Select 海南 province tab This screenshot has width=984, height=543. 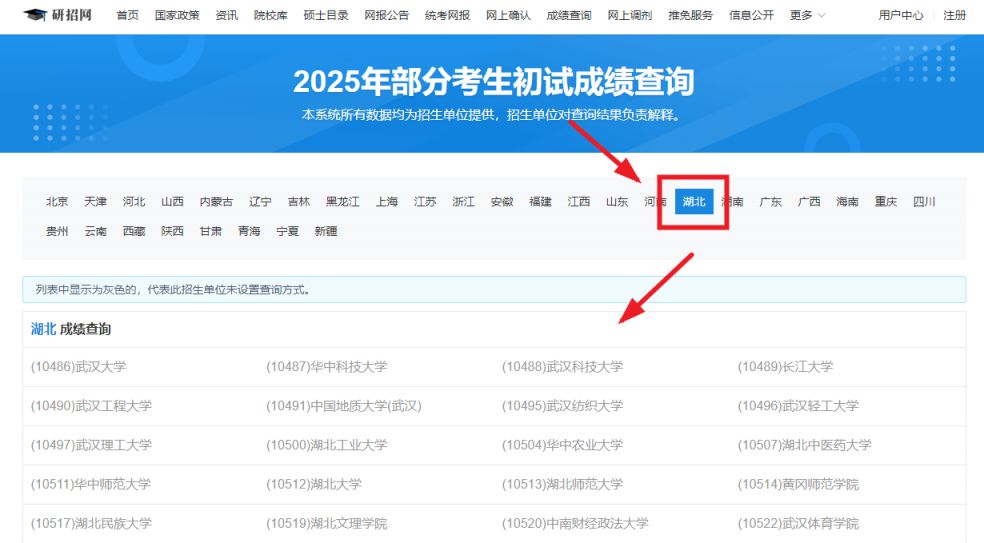click(847, 202)
